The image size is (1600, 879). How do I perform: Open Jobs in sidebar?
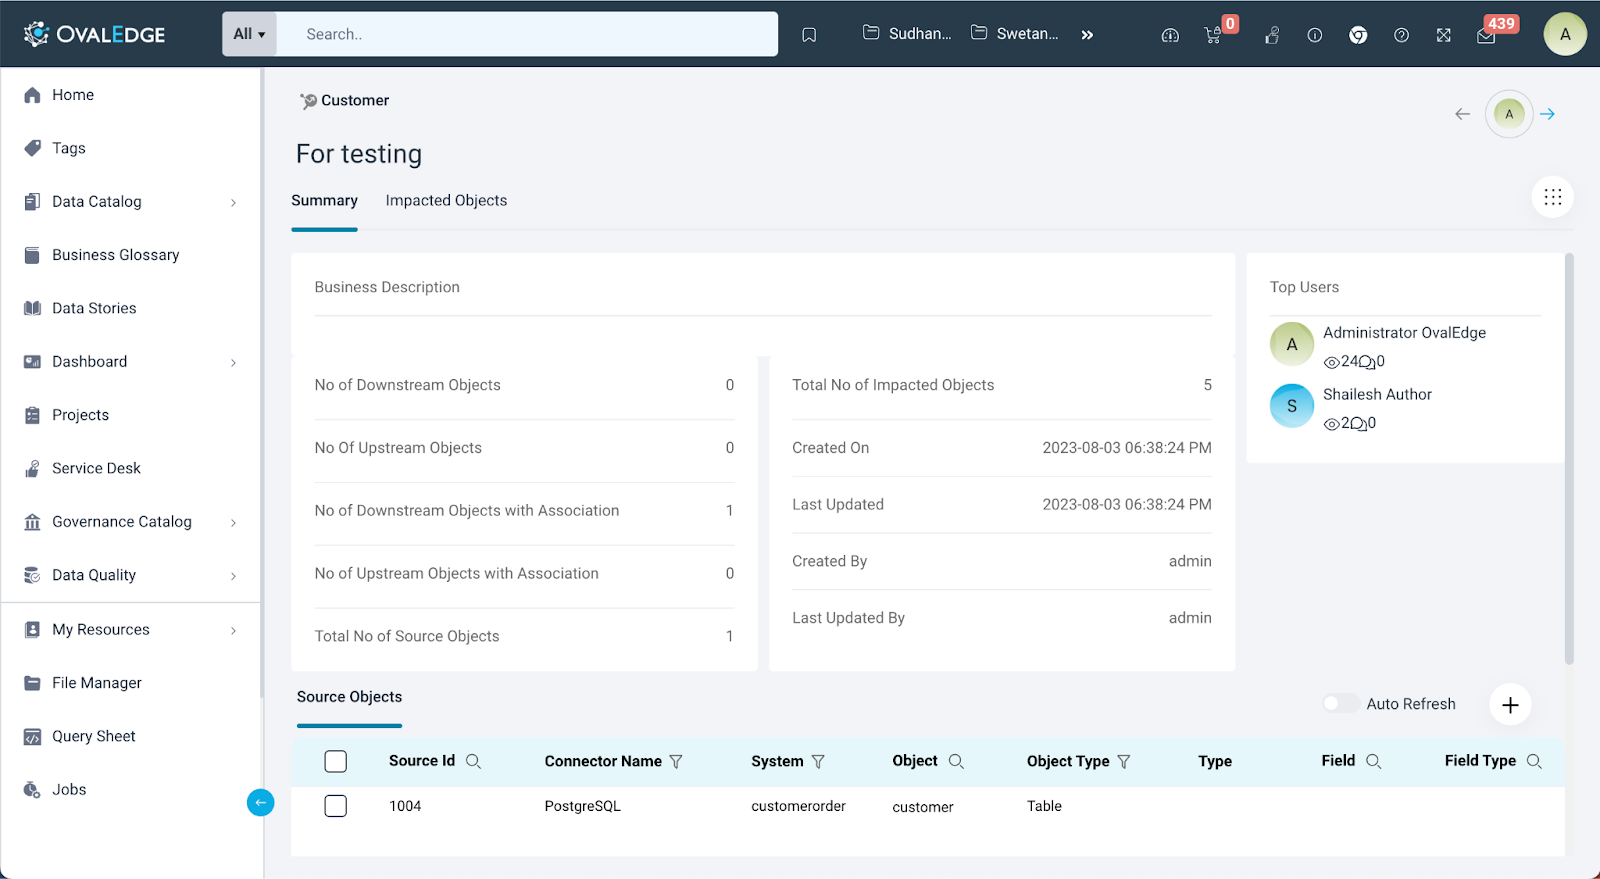point(69,790)
